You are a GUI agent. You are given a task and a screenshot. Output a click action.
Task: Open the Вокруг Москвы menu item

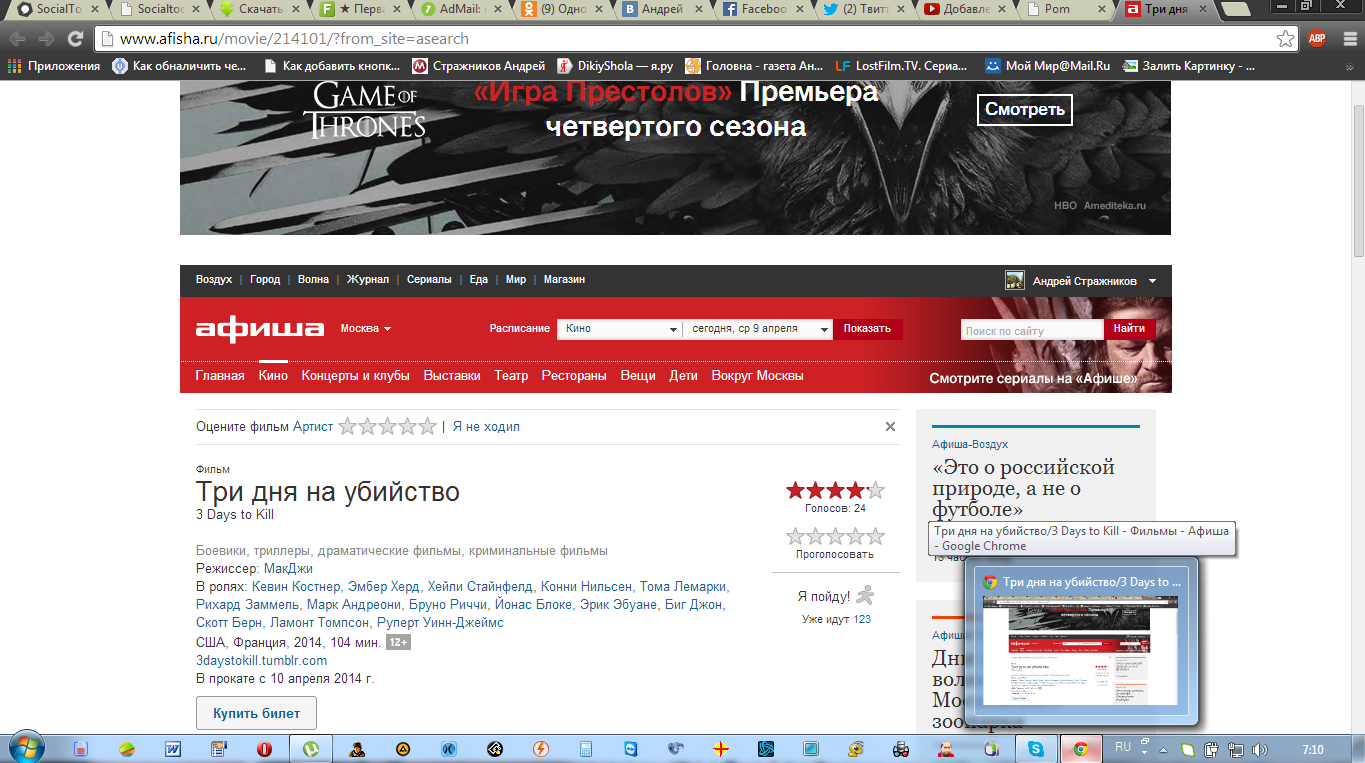coord(757,376)
